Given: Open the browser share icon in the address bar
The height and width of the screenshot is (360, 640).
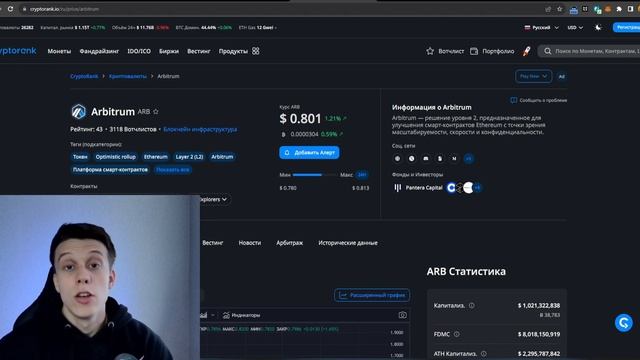Looking at the screenshot, I should tap(548, 9).
